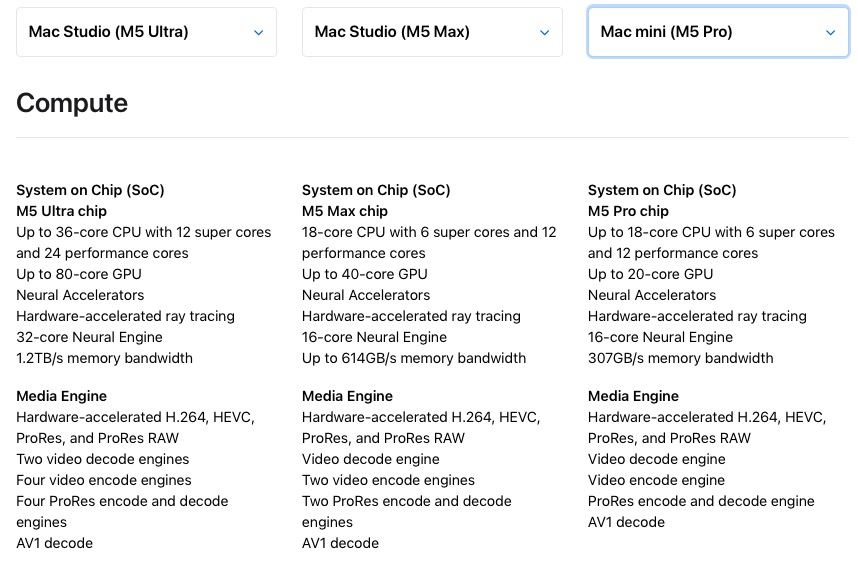Click "Media Engine" heading in M5 Max column

point(347,396)
